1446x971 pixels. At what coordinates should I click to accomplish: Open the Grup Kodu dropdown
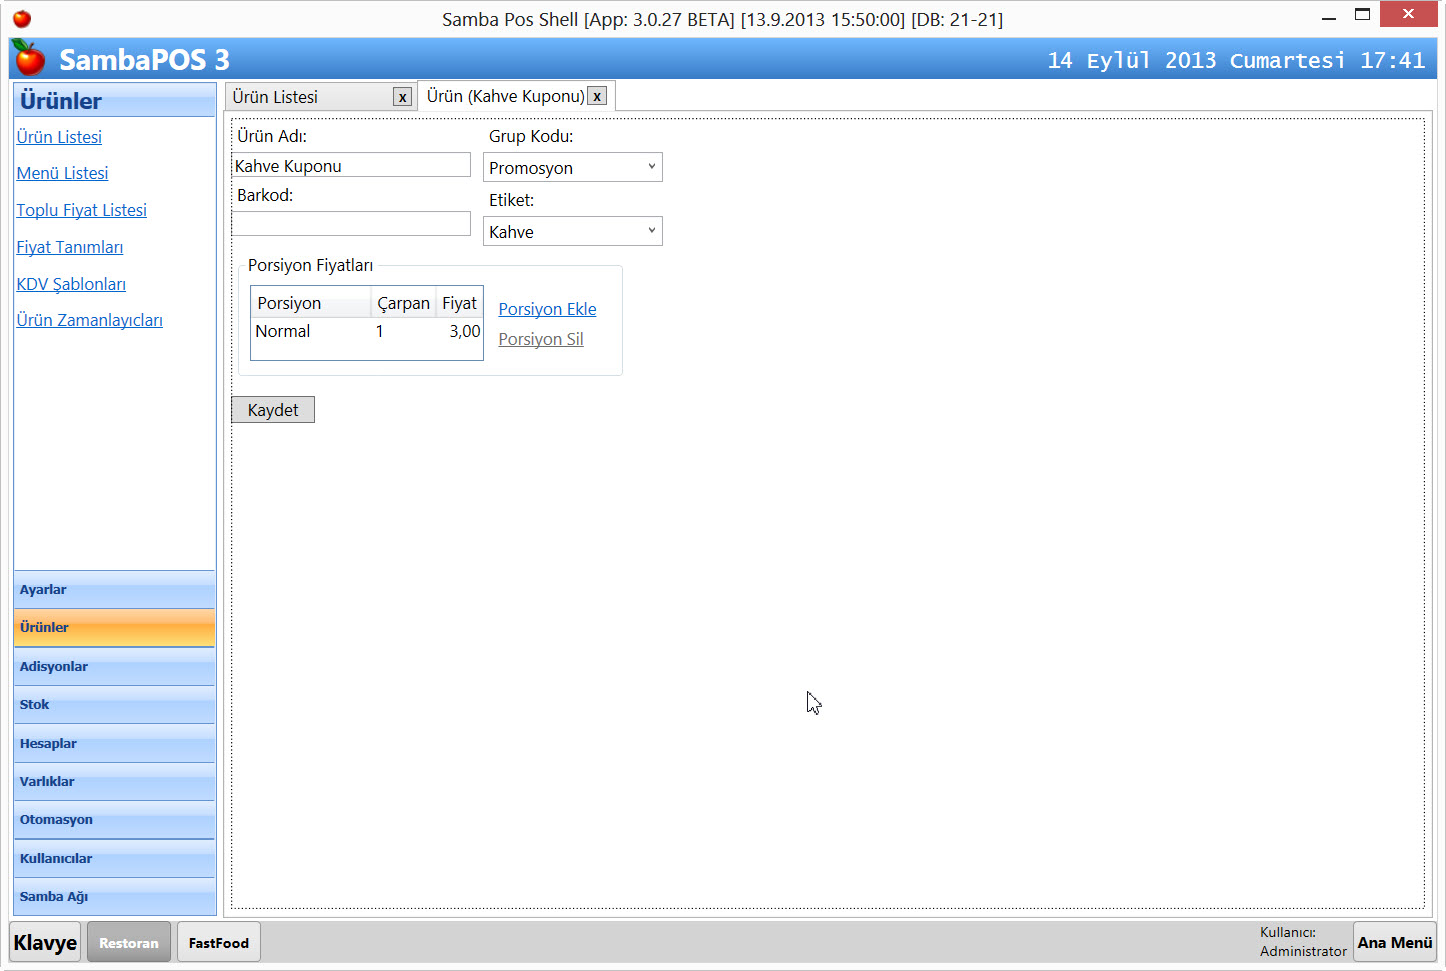pos(572,168)
